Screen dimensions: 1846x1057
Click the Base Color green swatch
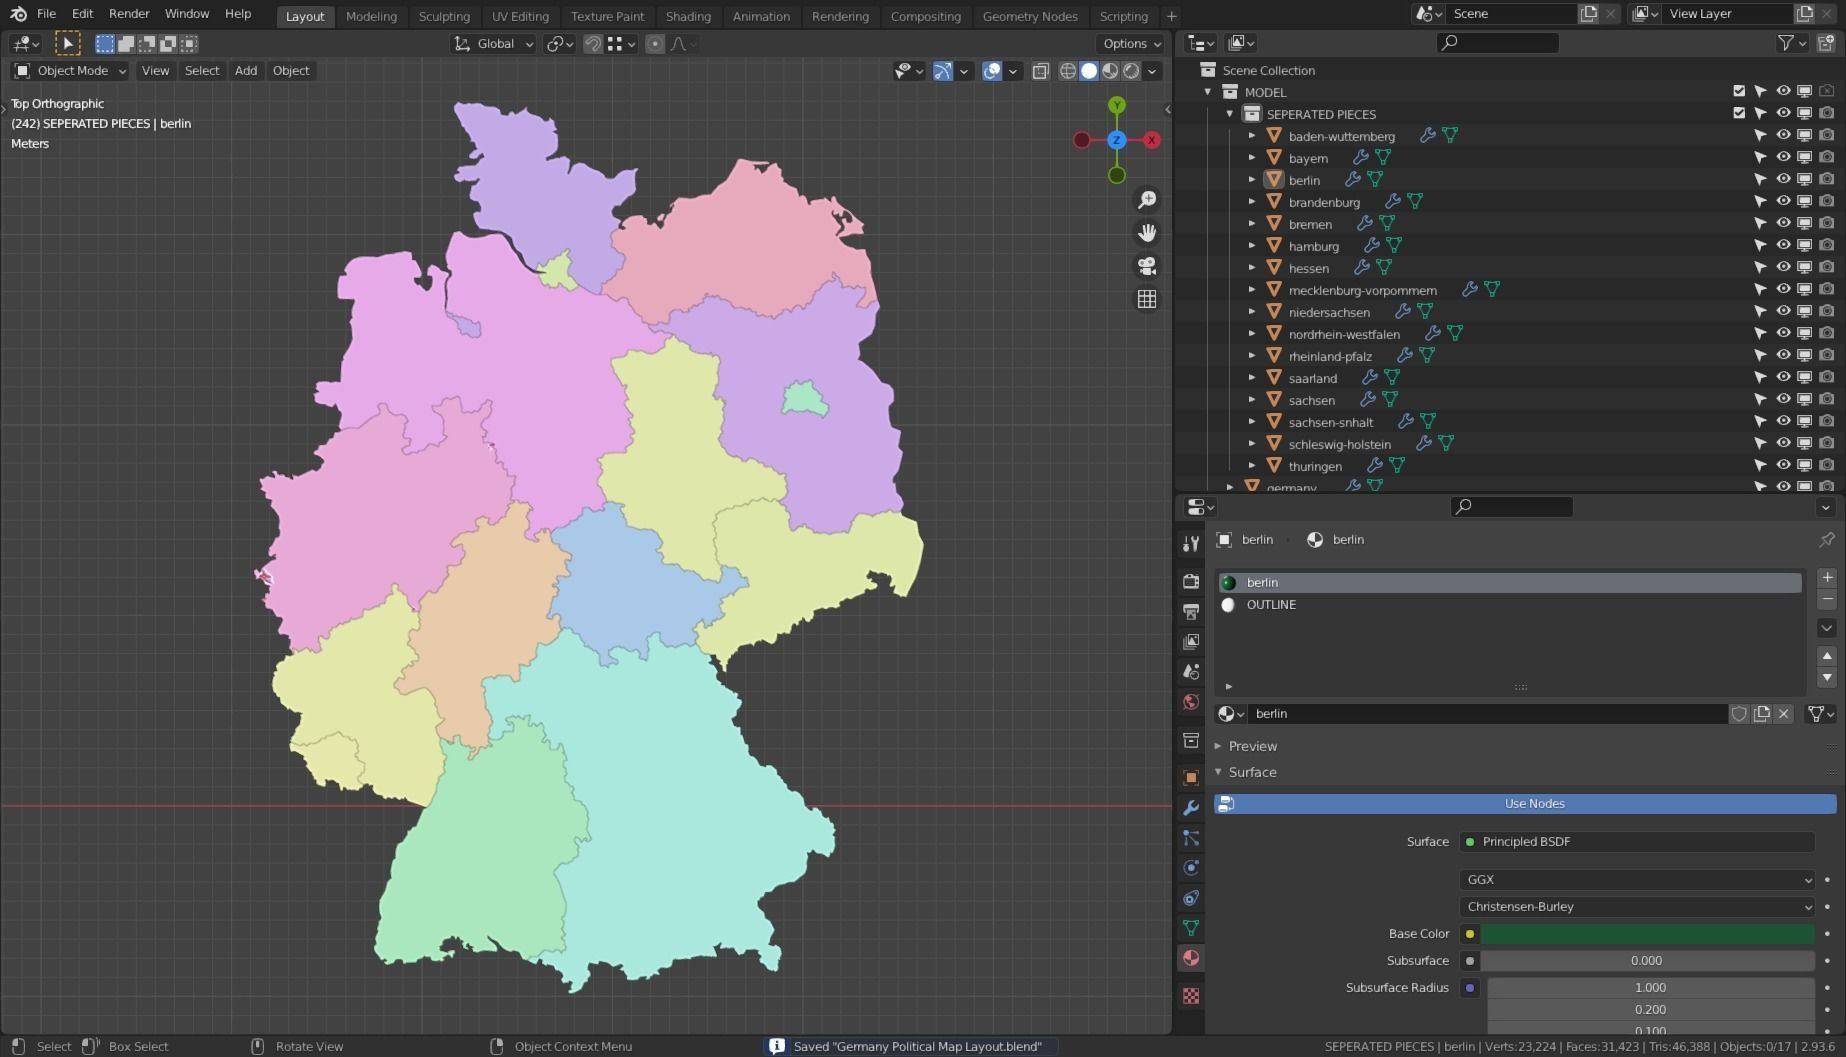coord(1647,934)
